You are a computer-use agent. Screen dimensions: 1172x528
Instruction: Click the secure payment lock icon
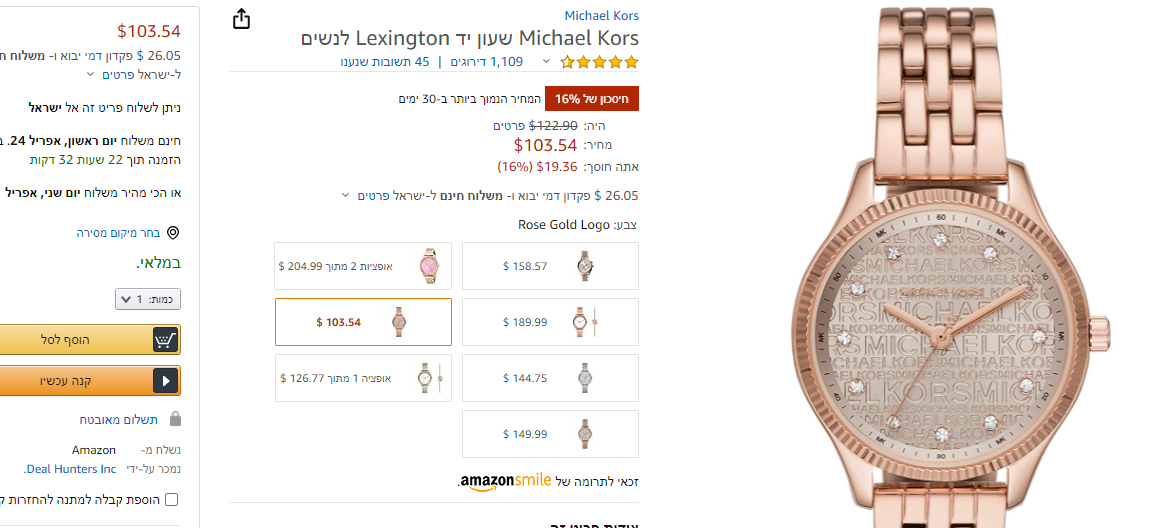pos(175,420)
